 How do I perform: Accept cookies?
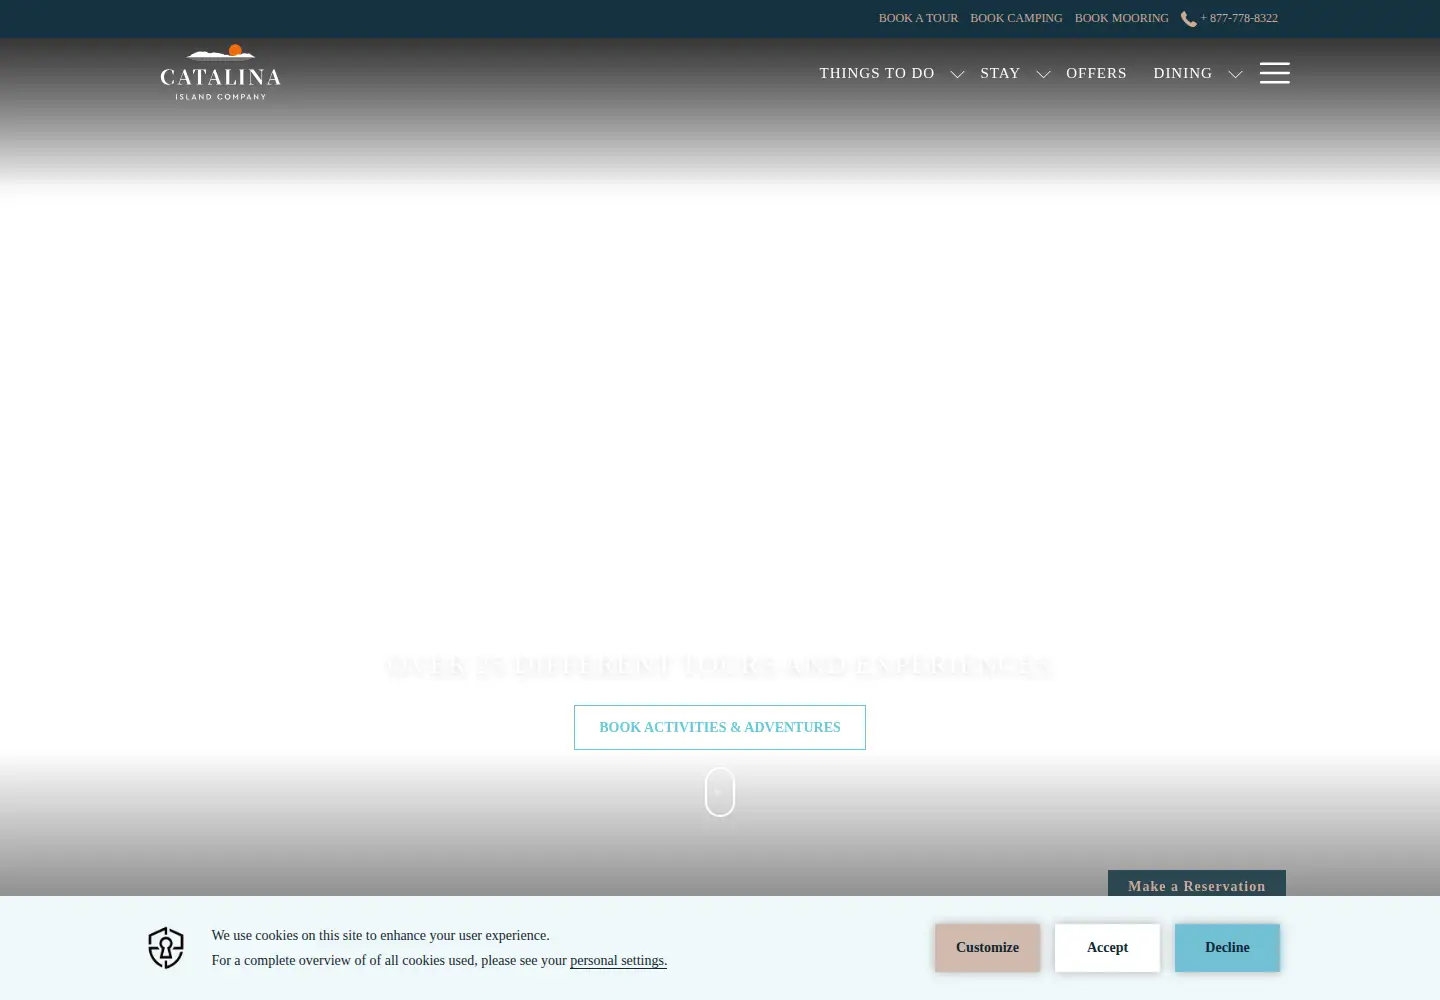click(x=1107, y=948)
